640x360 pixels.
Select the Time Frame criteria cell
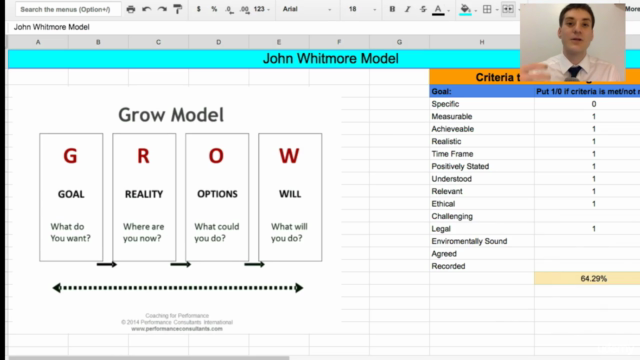[482, 154]
